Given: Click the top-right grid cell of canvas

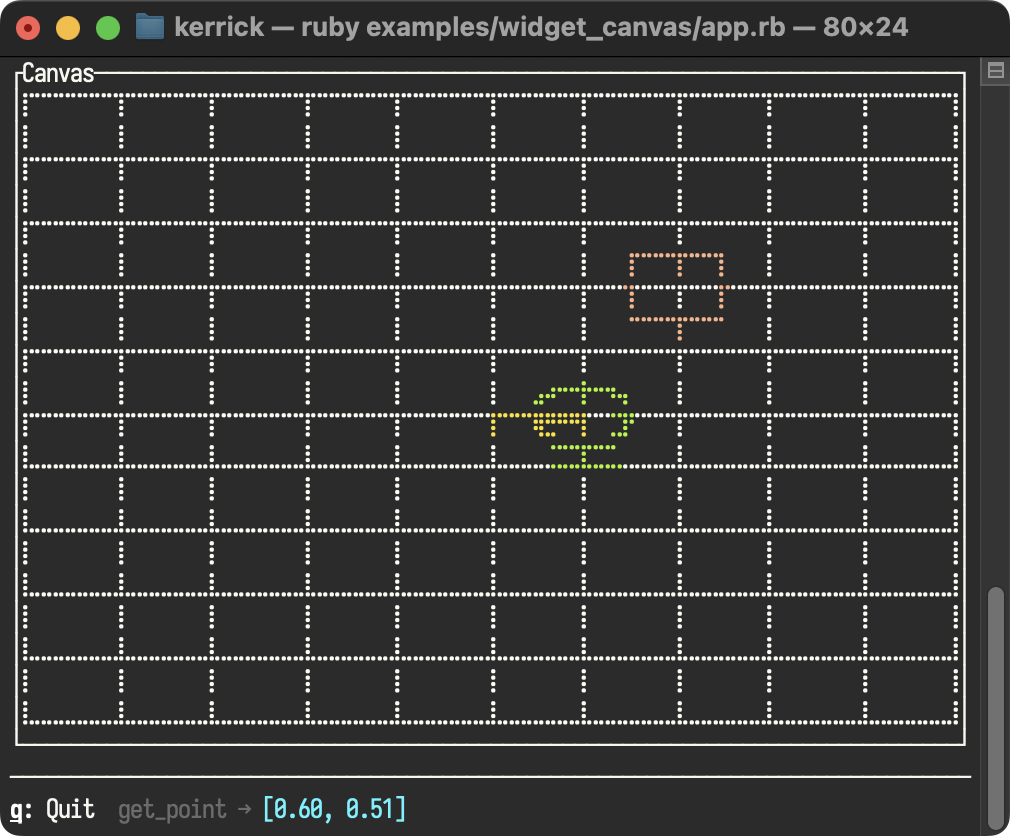Looking at the screenshot, I should point(910,127).
